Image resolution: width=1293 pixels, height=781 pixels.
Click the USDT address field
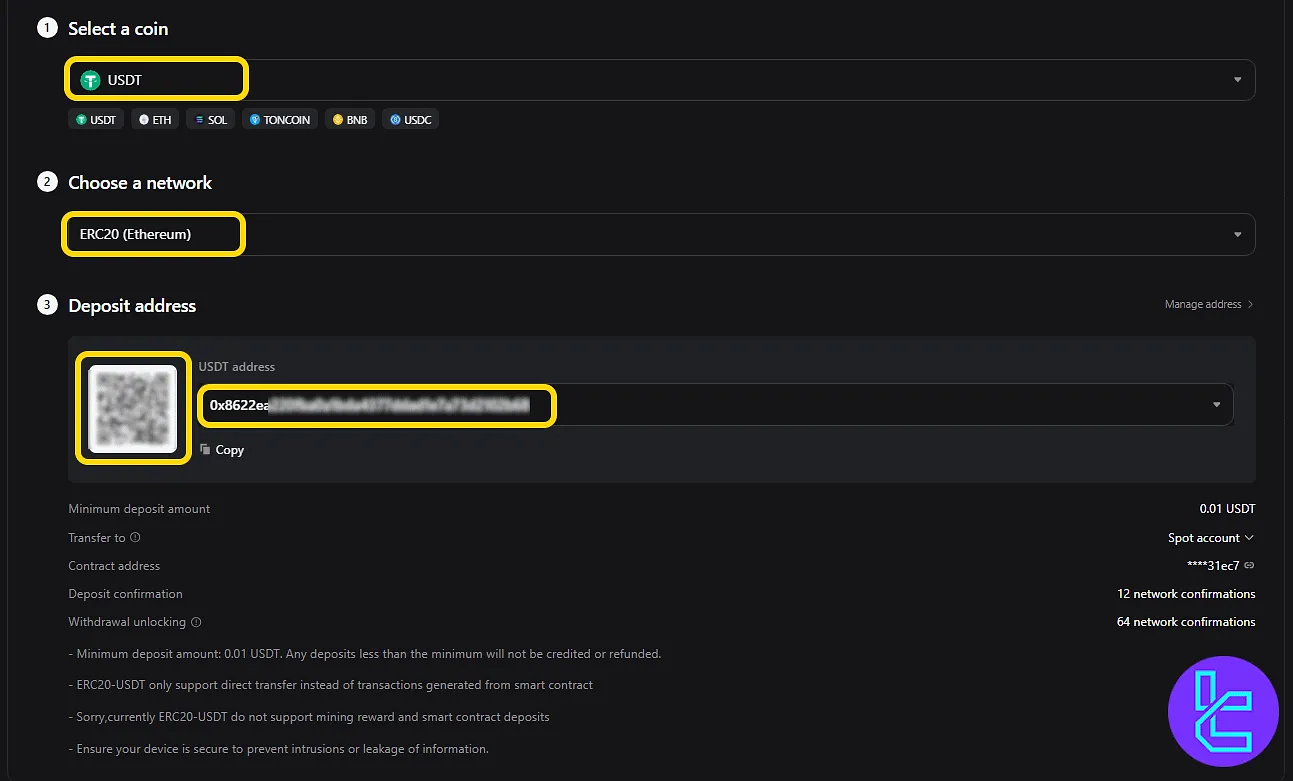[715, 405]
